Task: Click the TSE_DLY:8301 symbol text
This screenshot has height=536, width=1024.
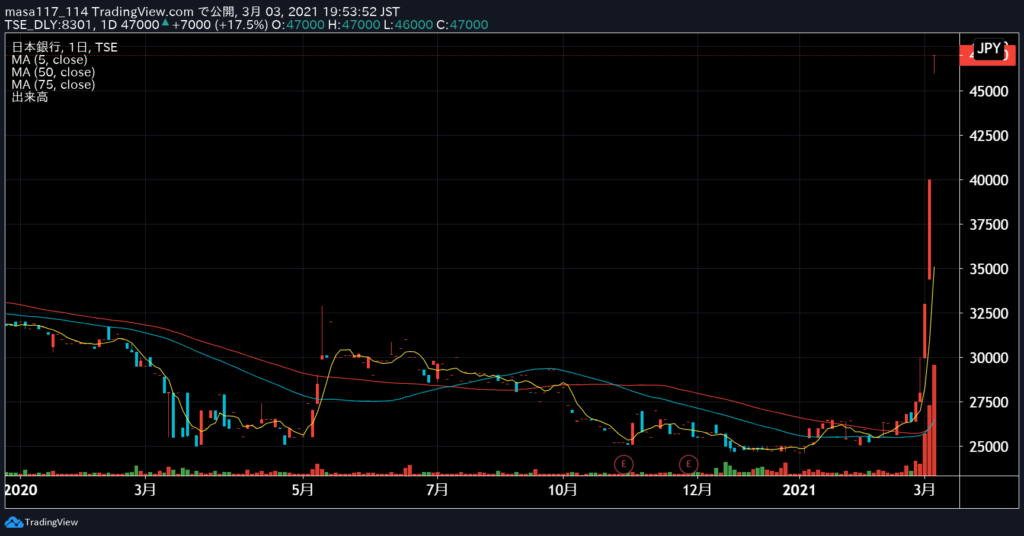Action: point(49,25)
